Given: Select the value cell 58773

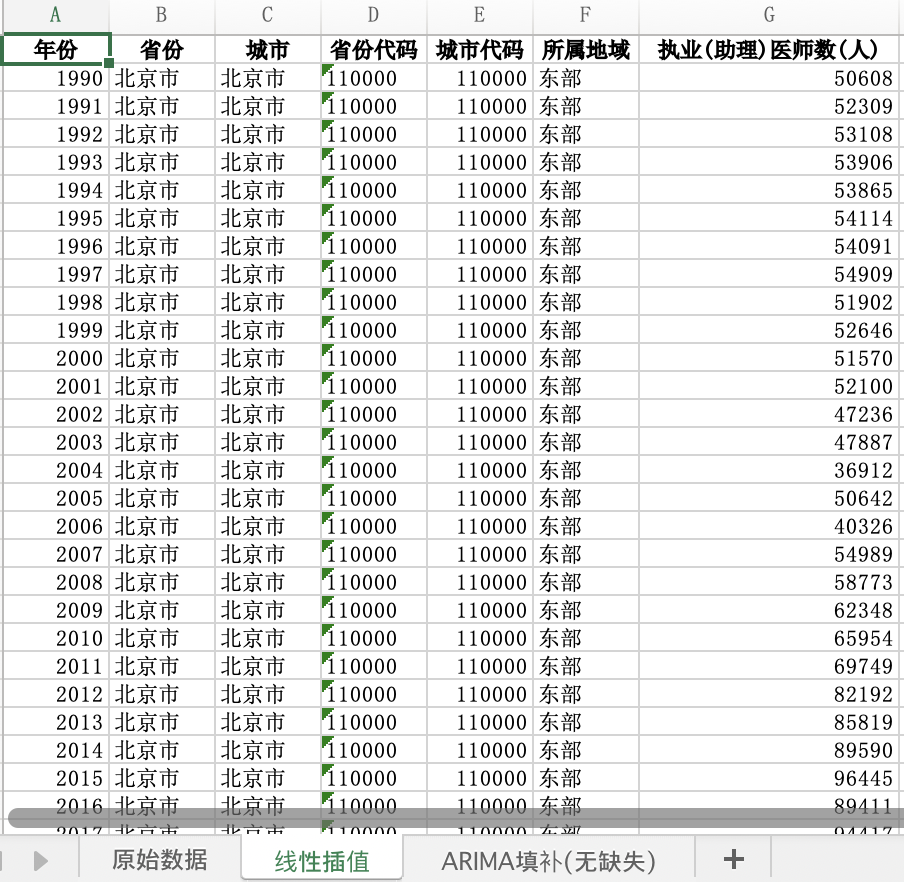Looking at the screenshot, I should 769,583.
